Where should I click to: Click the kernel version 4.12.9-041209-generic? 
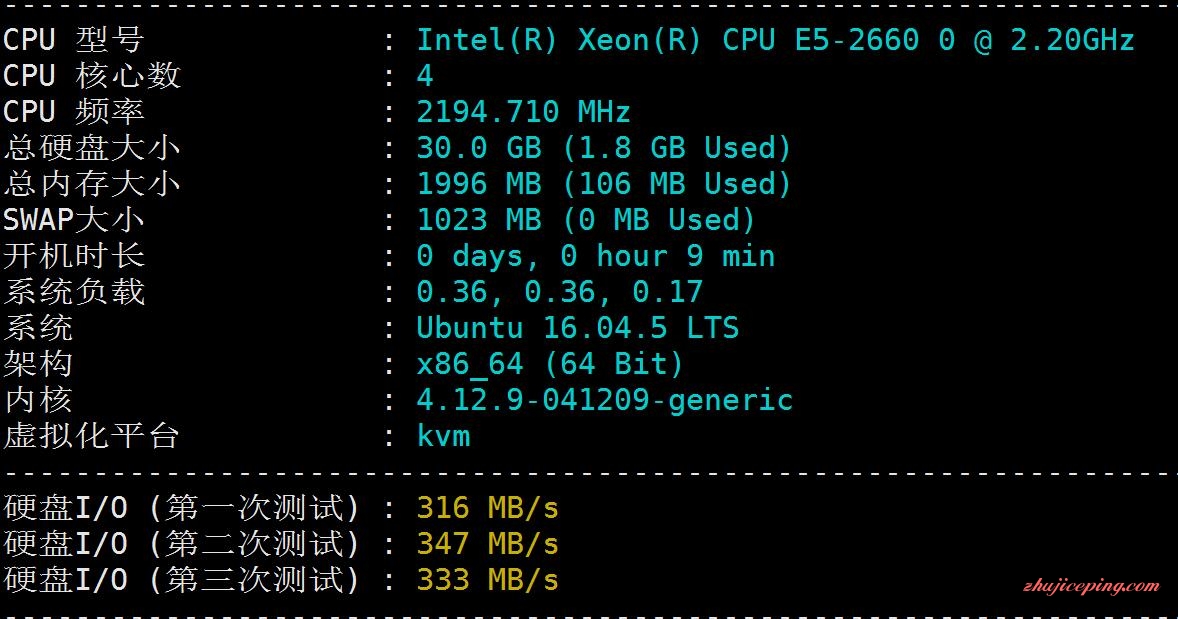tap(605, 400)
